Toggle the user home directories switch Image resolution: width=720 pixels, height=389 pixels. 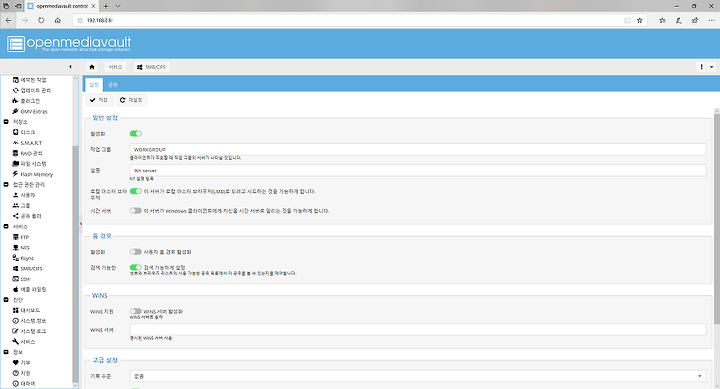(x=135, y=252)
